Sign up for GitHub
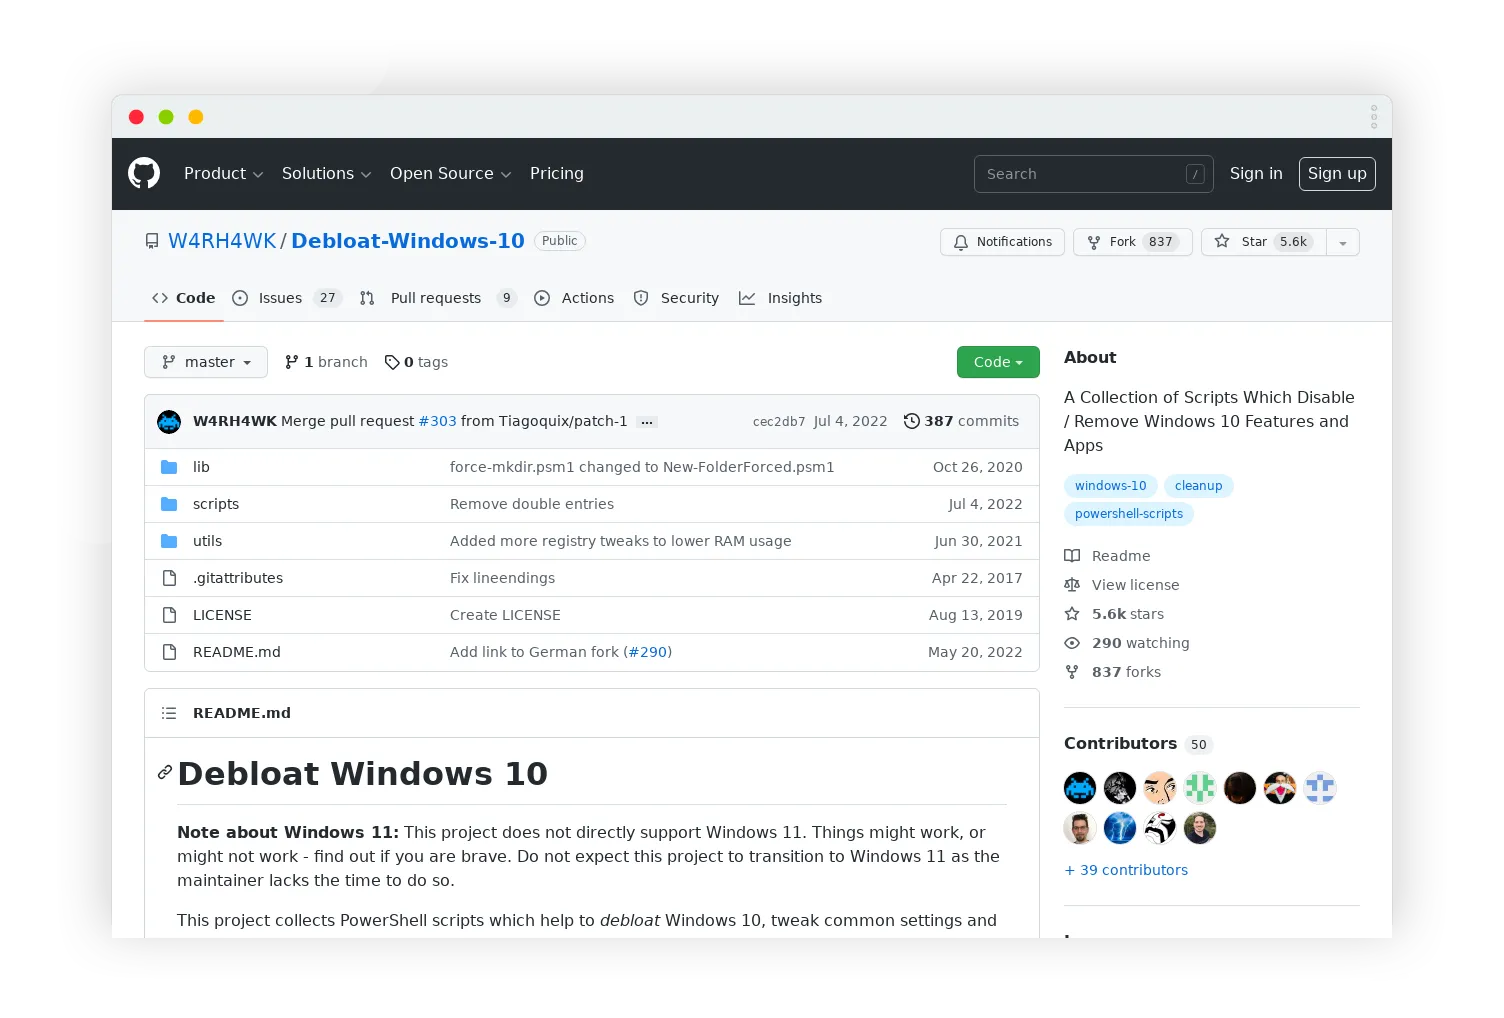This screenshot has height=1018, width=1504. 1337,173
